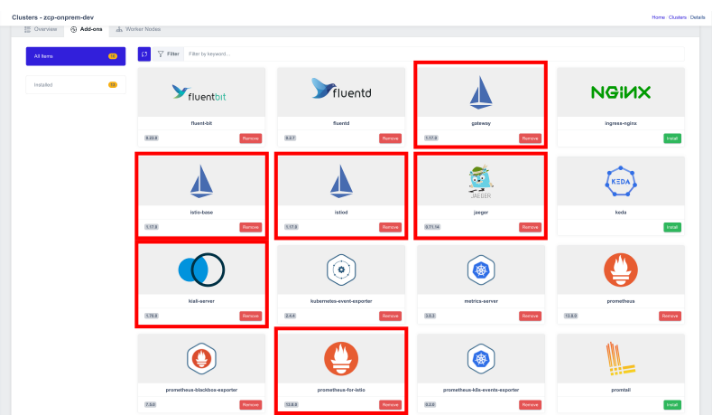Remove the prometheus add-on

670,316
